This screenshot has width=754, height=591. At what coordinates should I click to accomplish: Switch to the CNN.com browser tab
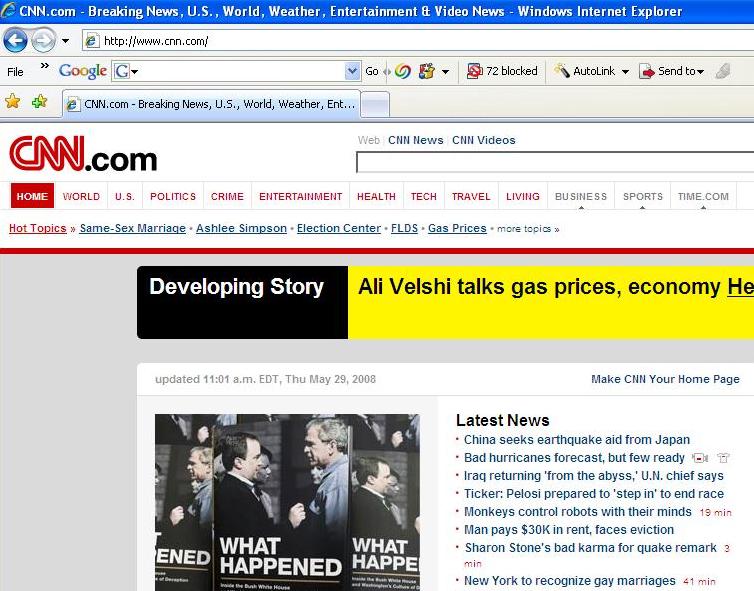coord(210,104)
